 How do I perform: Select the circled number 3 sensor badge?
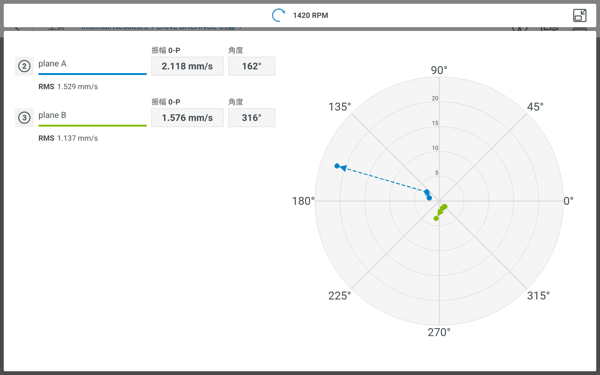(24, 118)
